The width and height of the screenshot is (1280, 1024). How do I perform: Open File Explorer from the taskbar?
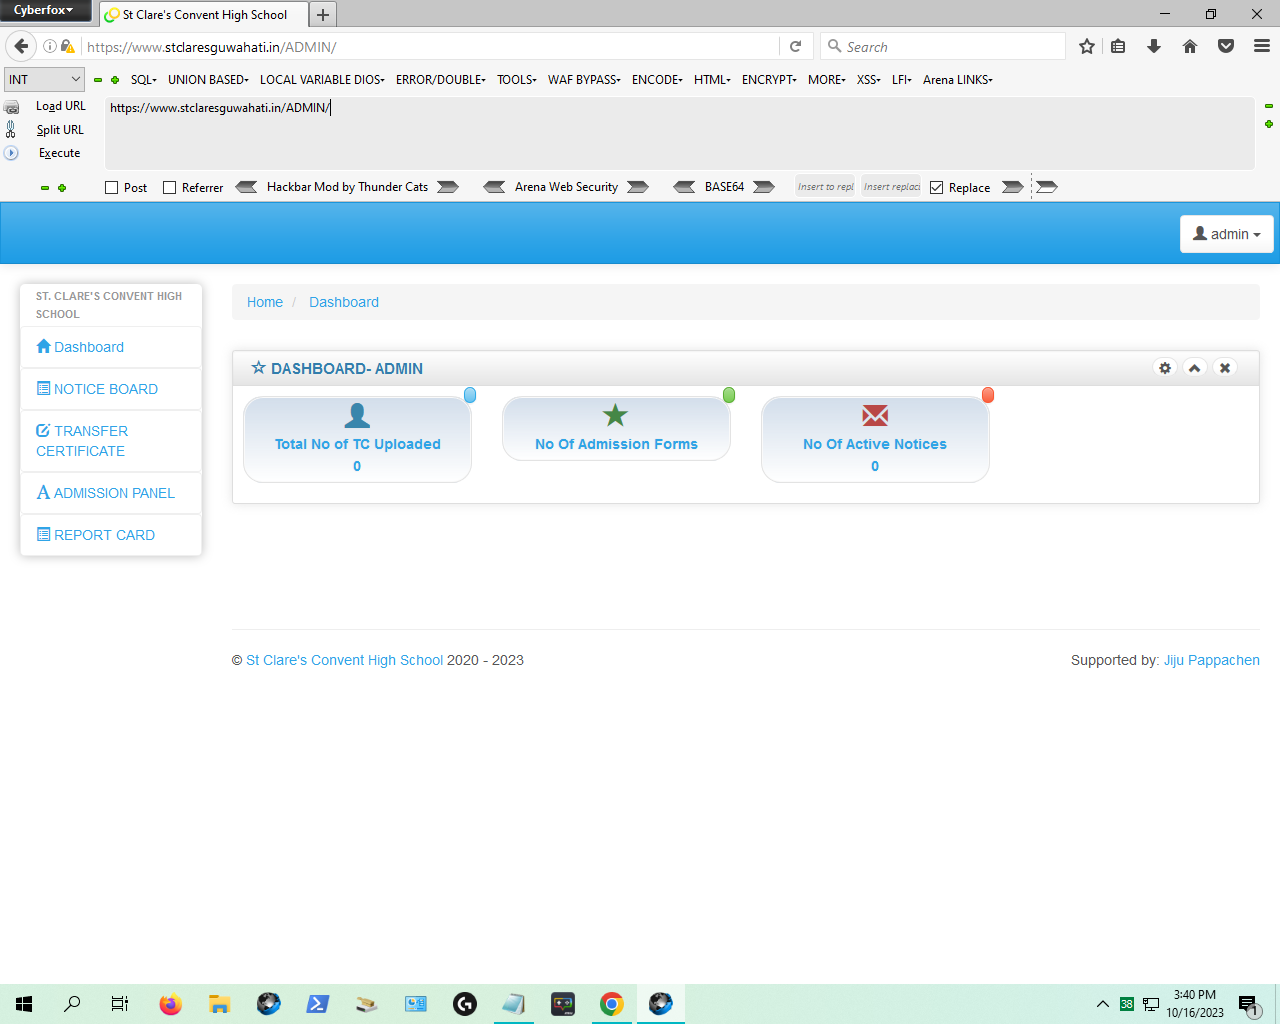pos(220,1004)
